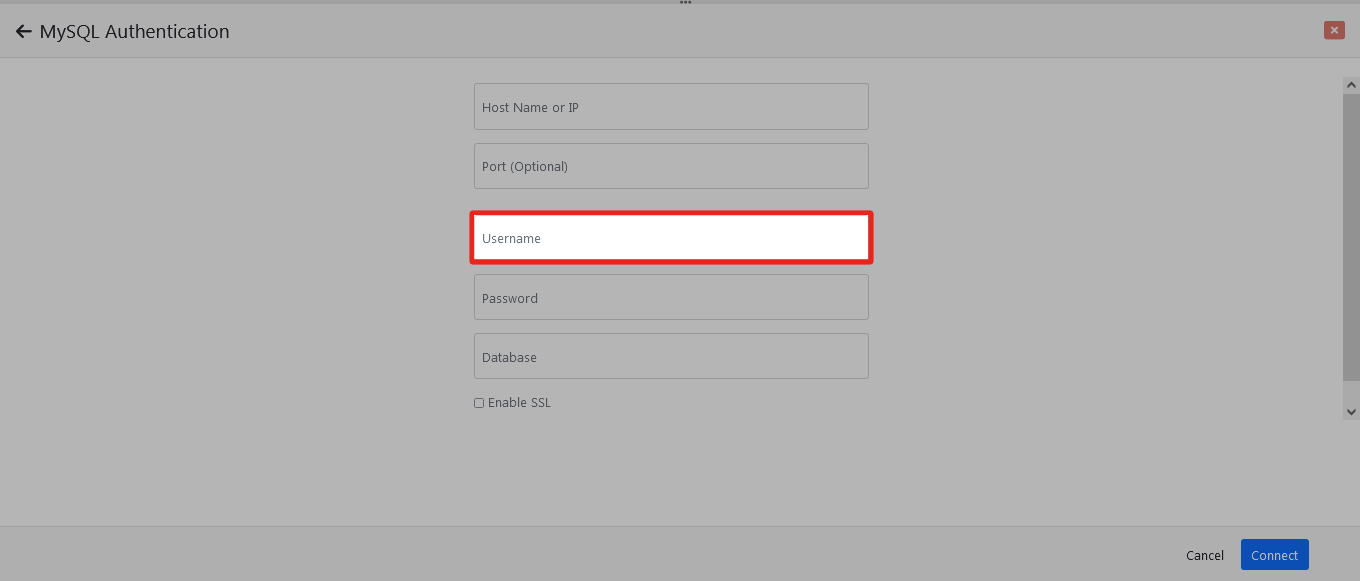Click the three-dot drag handle at top

pos(685,3)
